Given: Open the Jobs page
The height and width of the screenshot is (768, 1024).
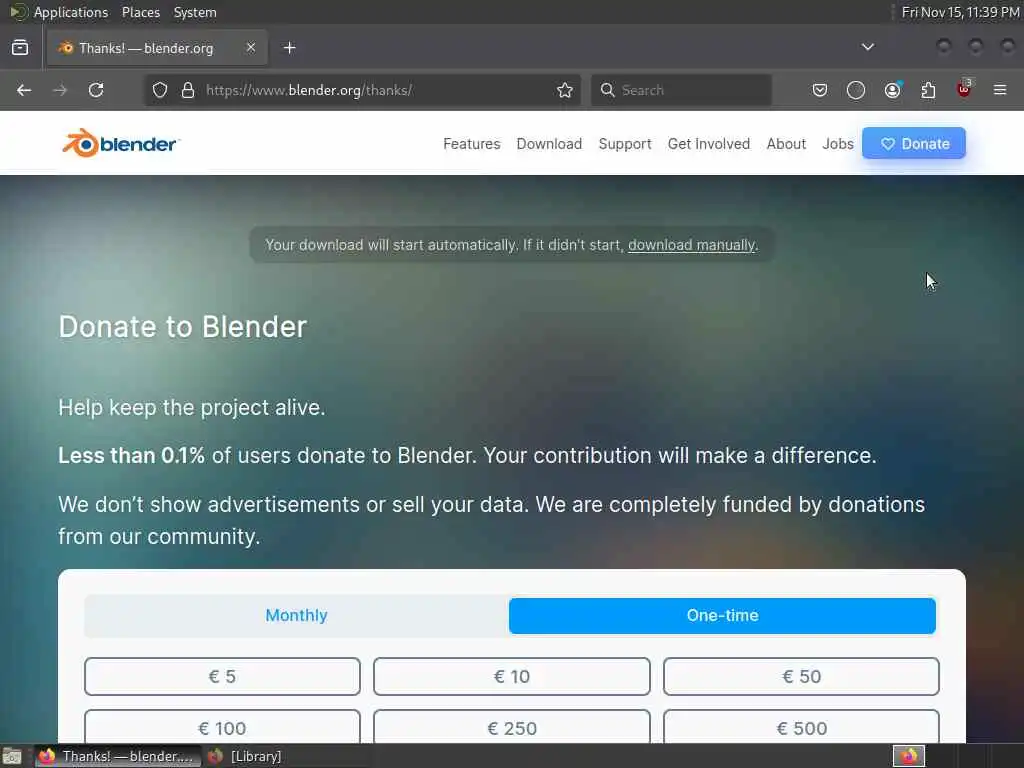Looking at the screenshot, I should click(838, 144).
